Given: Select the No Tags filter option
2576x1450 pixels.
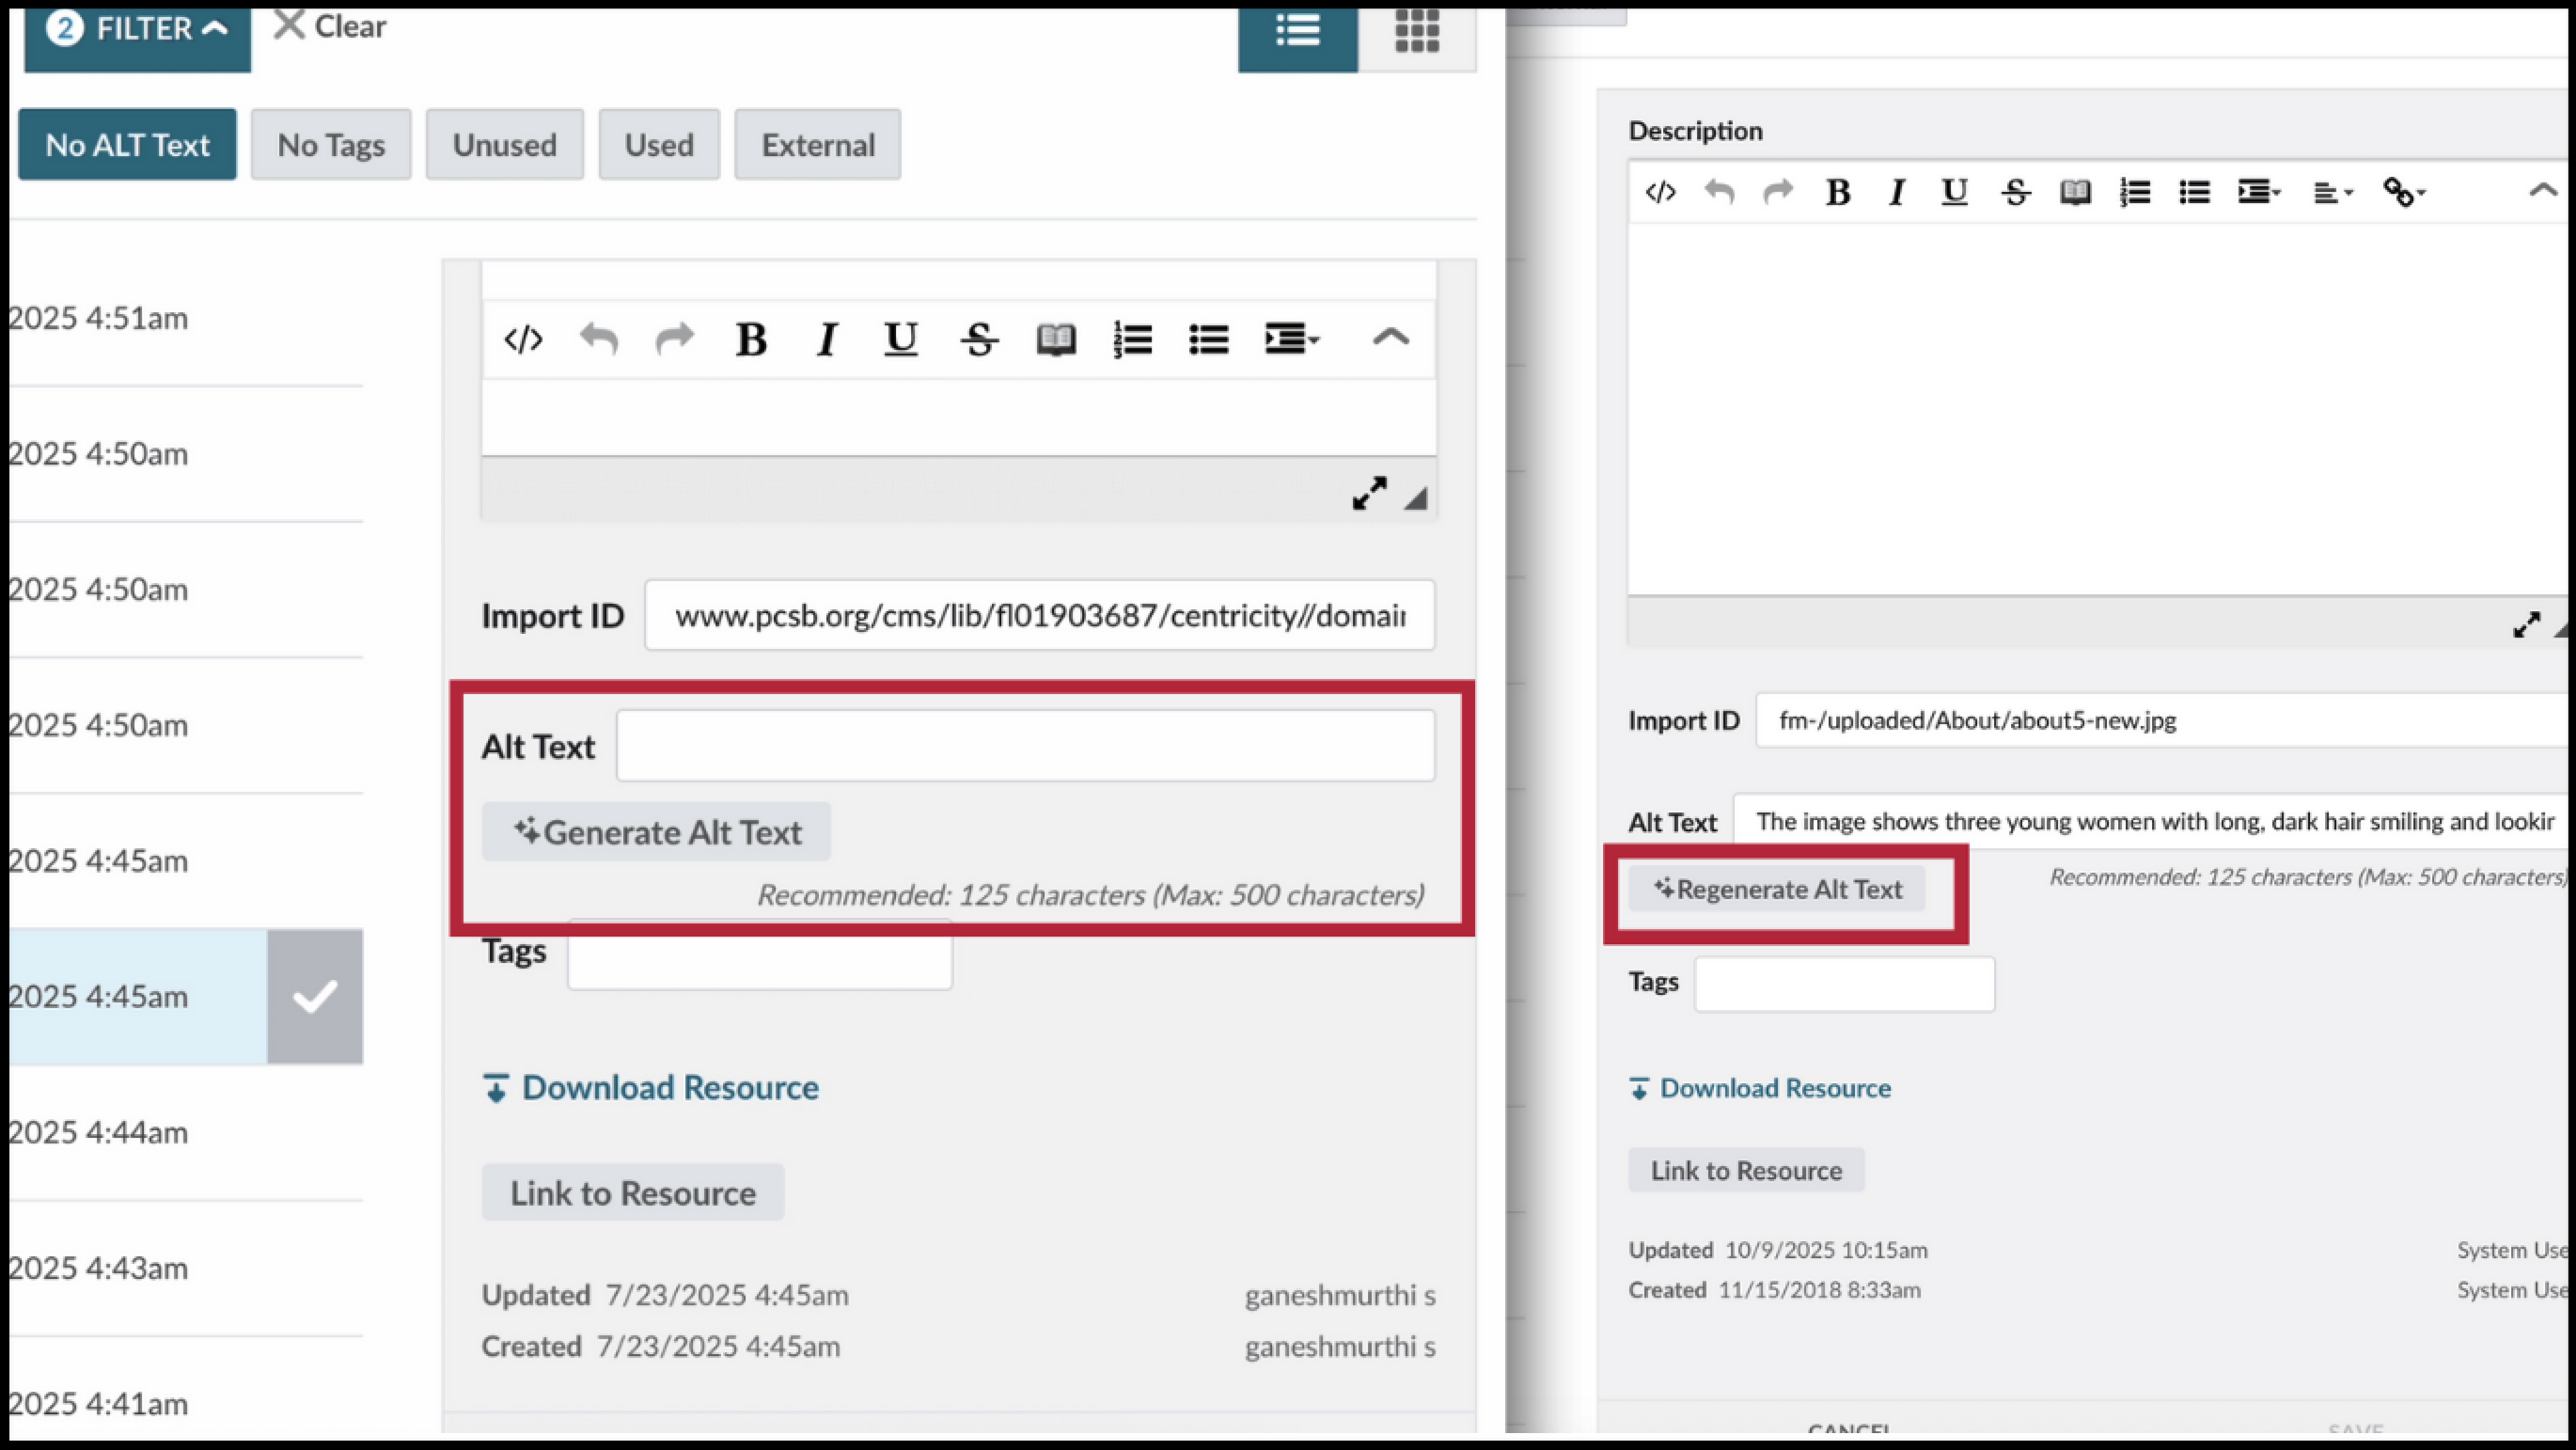Looking at the screenshot, I should (330, 145).
